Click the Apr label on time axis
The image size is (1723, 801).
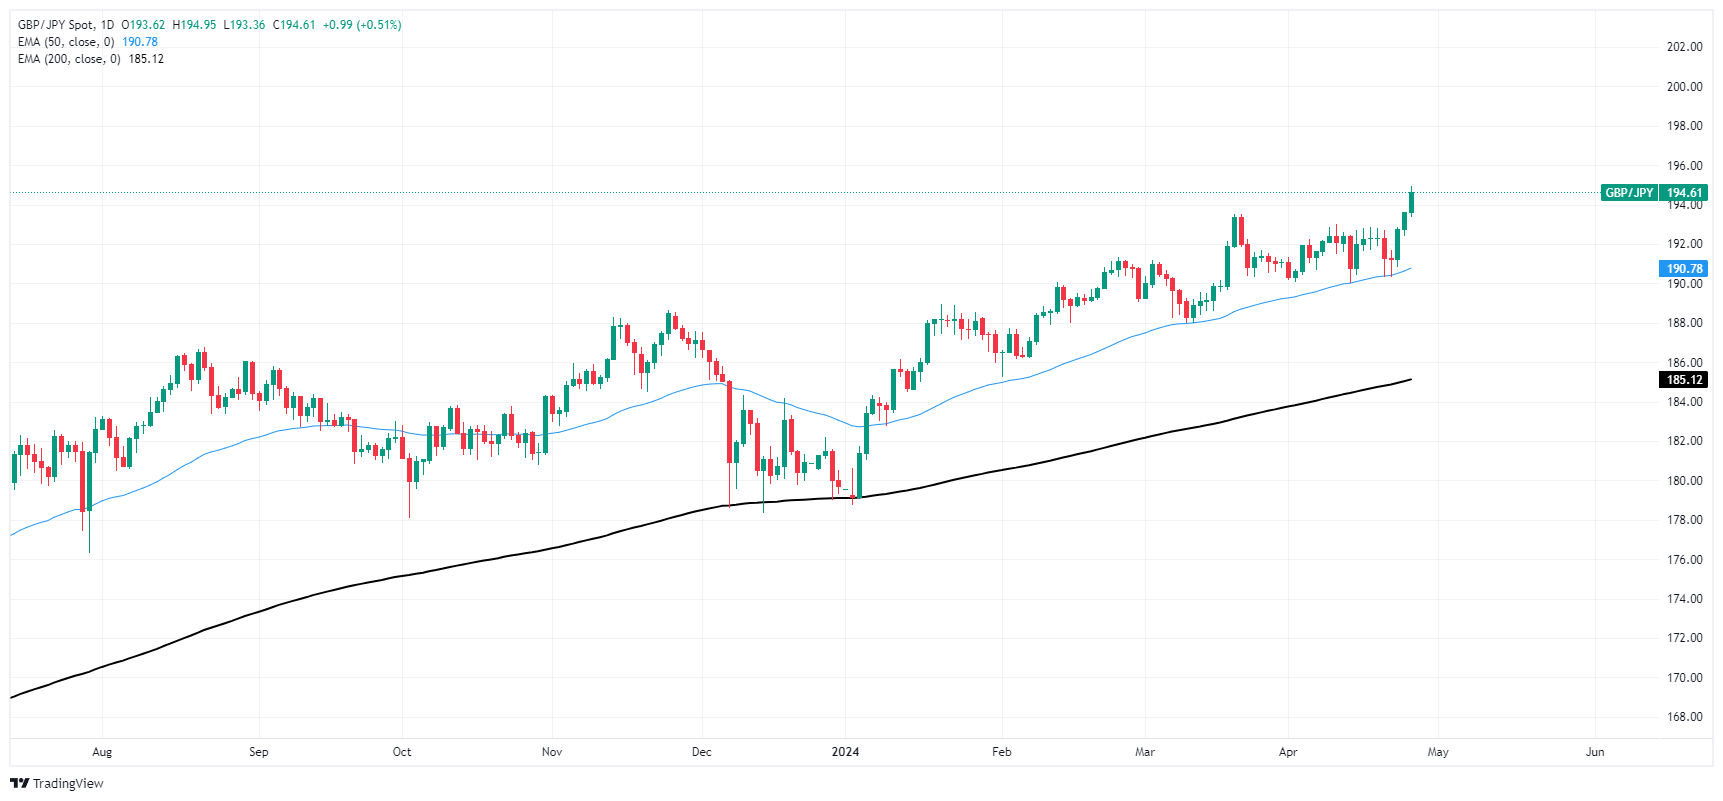coord(1288,752)
